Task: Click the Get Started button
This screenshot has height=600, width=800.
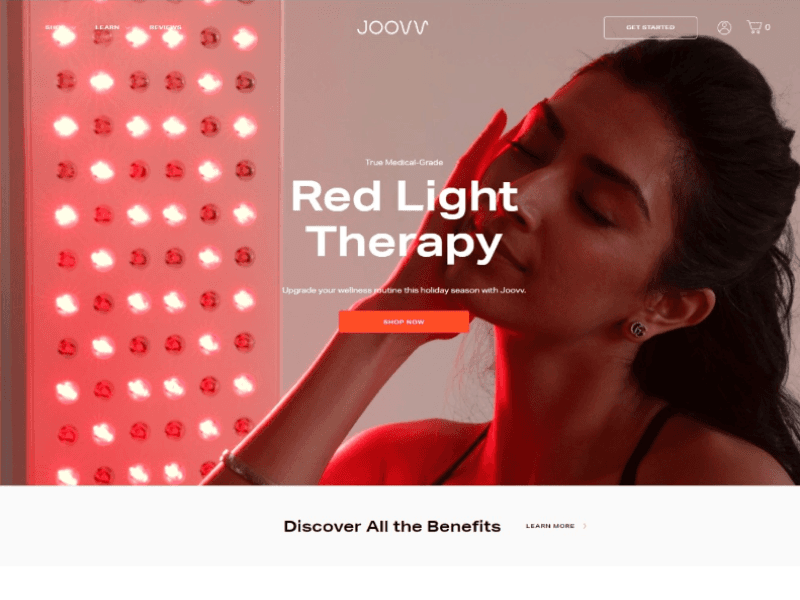Action: tap(651, 28)
